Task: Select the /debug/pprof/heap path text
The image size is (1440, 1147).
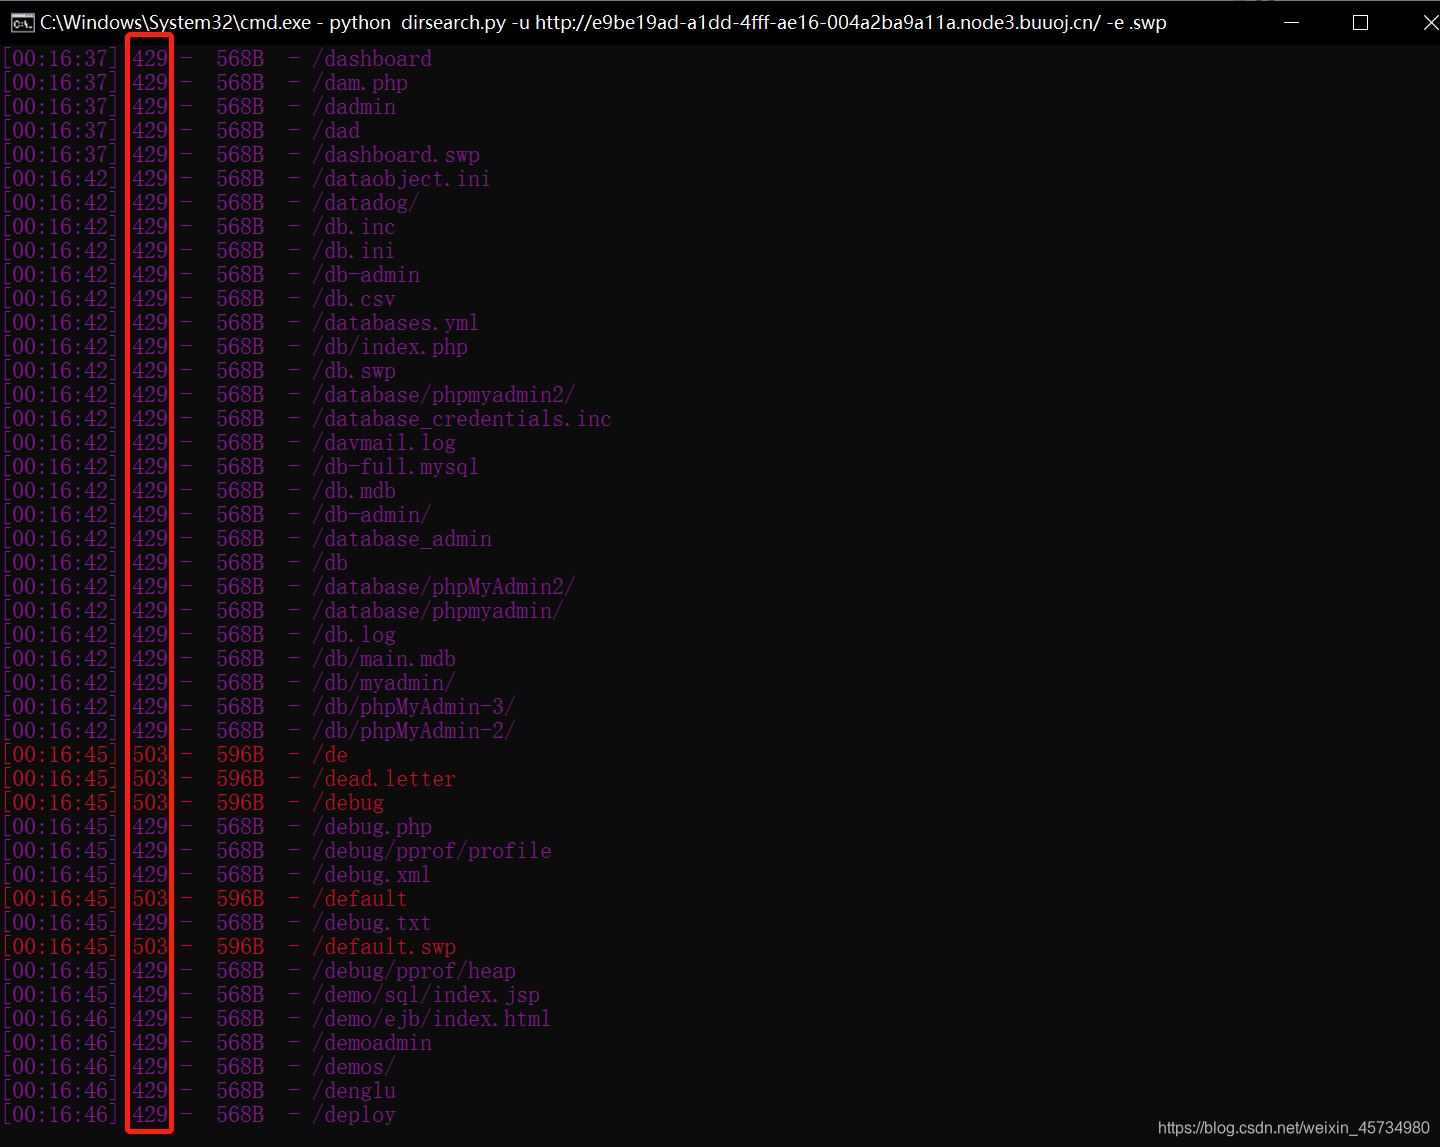Action: pyautogui.click(x=414, y=971)
